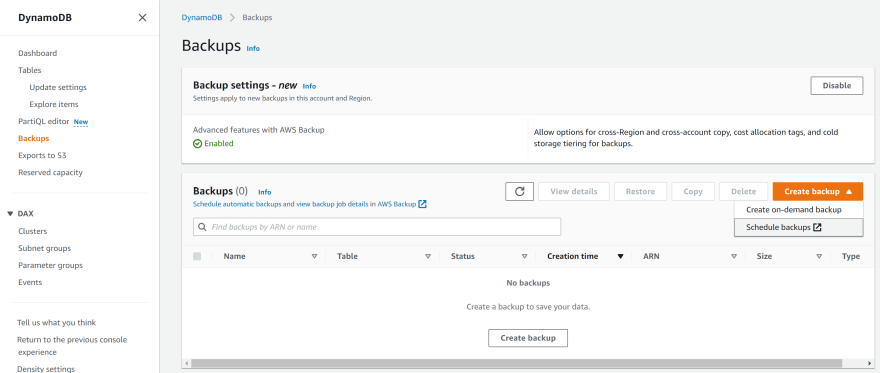Click the horizontal scrollbar under the table
The height and width of the screenshot is (373, 880).
pyautogui.click(x=516, y=363)
